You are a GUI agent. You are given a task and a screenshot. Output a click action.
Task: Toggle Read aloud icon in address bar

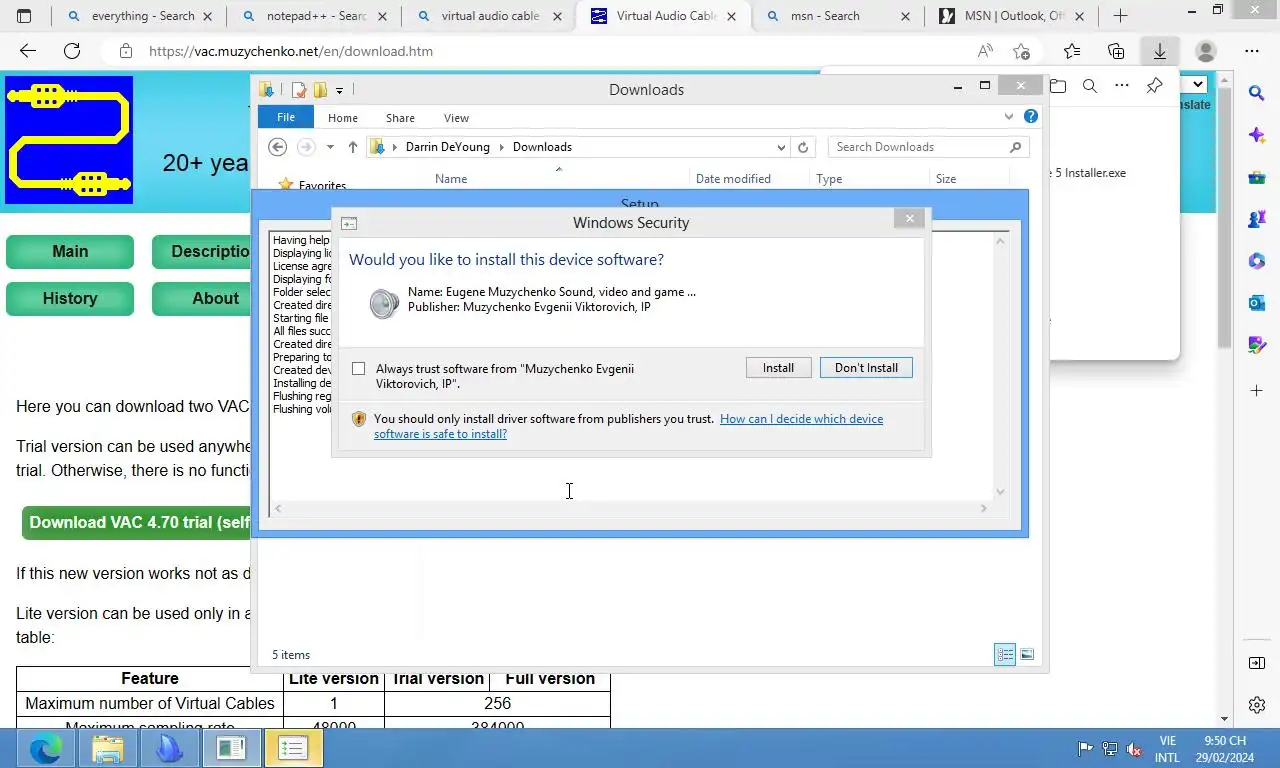click(985, 51)
